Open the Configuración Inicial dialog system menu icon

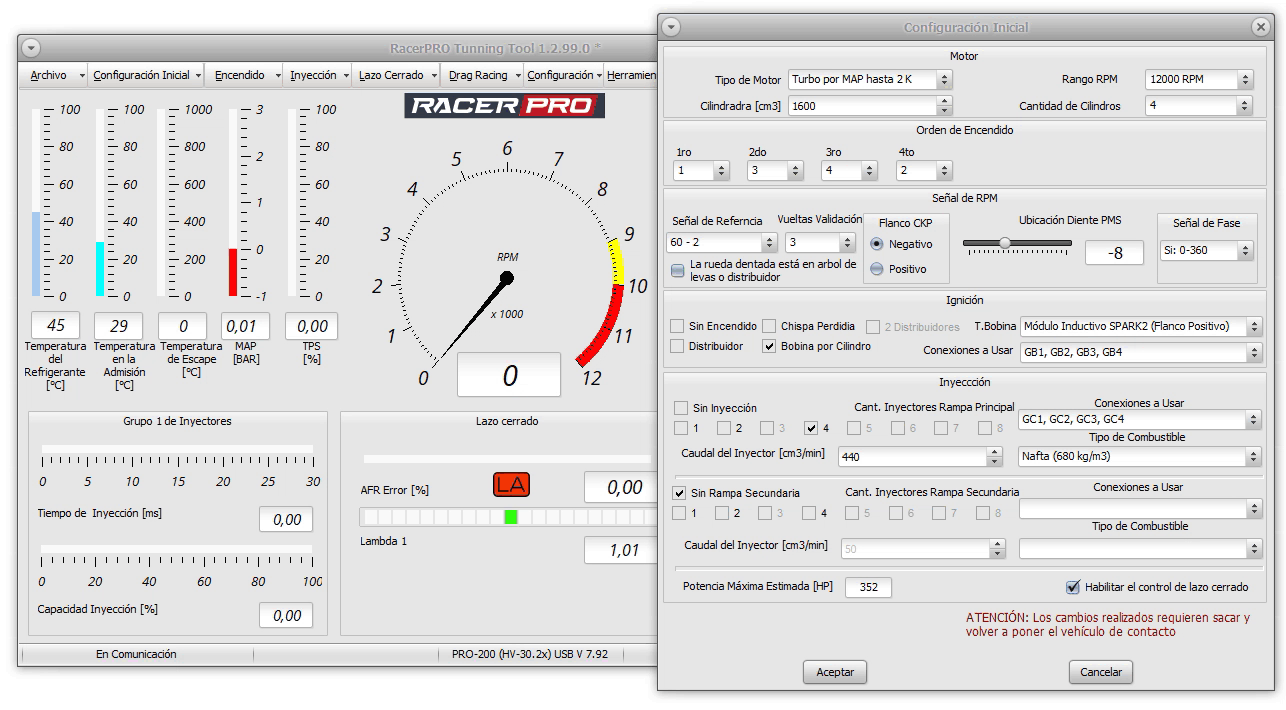(x=671, y=28)
